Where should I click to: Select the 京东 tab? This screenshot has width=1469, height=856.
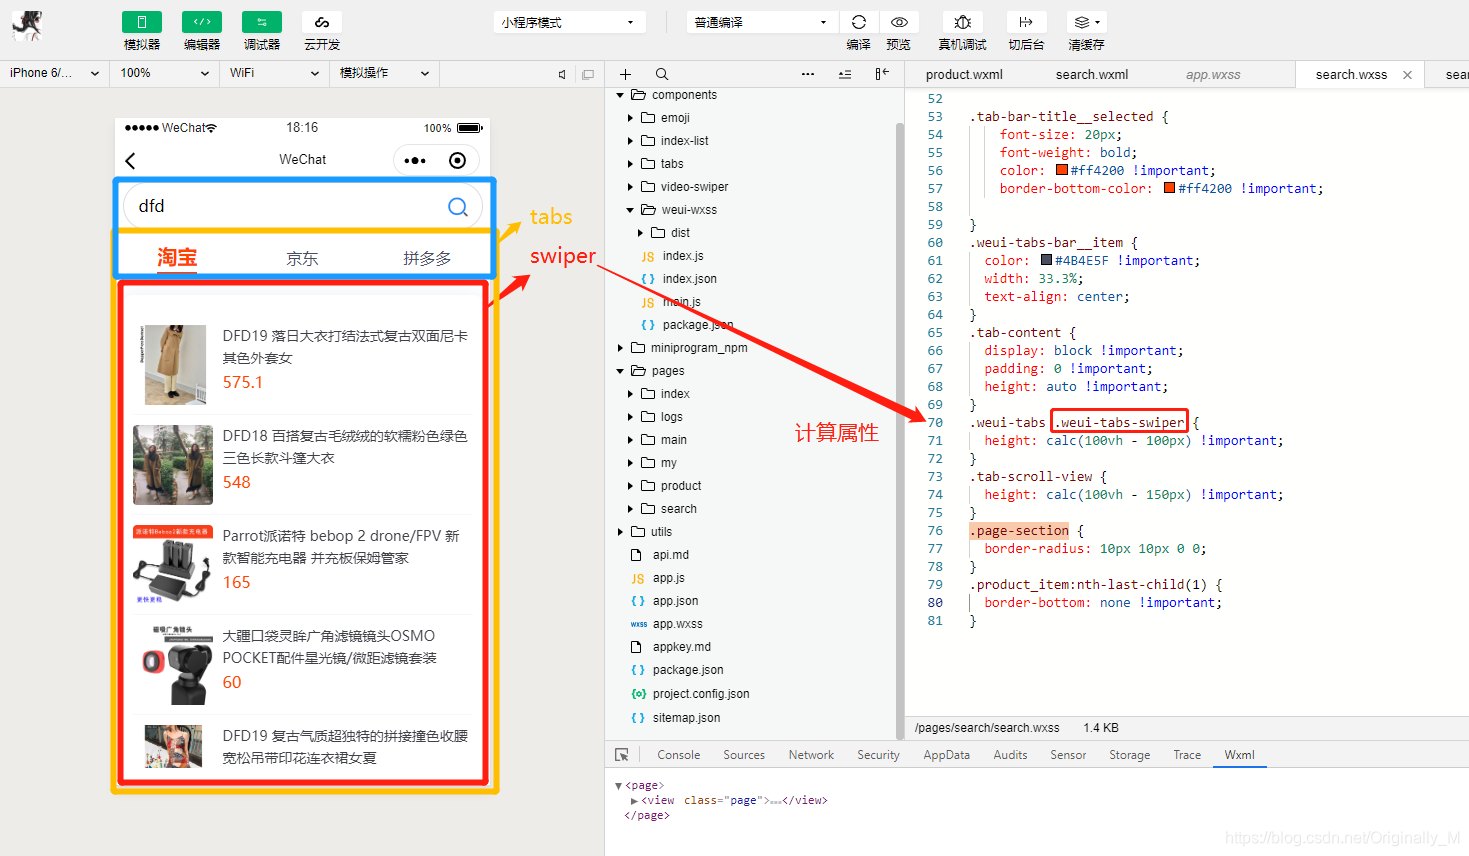[x=302, y=258]
